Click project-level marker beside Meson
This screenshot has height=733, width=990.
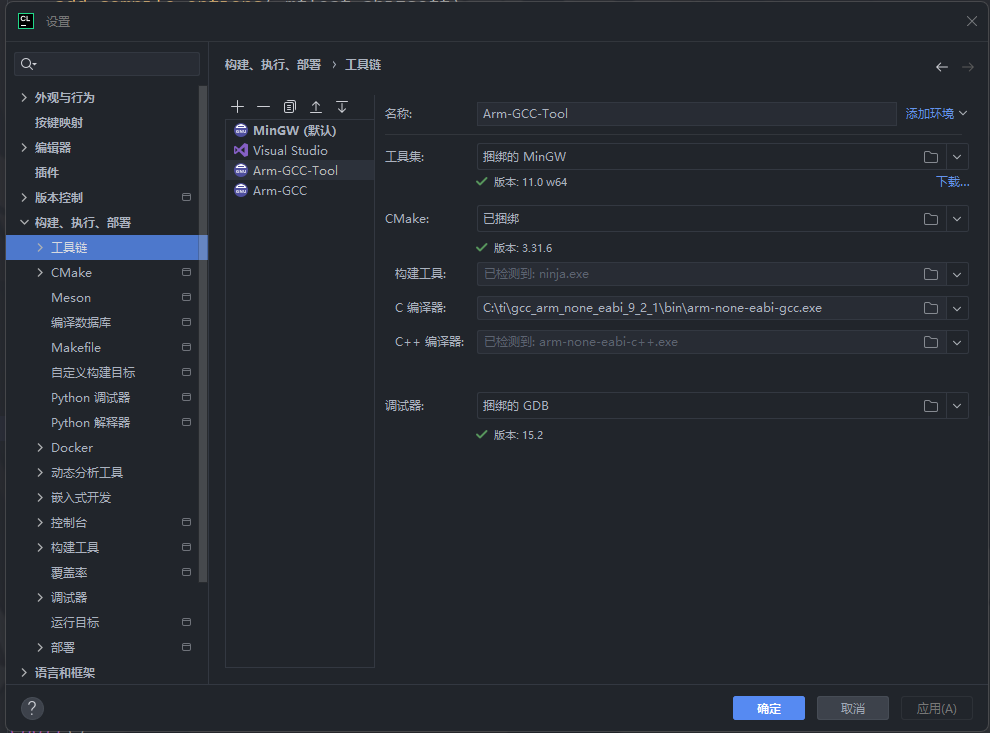[x=186, y=297]
